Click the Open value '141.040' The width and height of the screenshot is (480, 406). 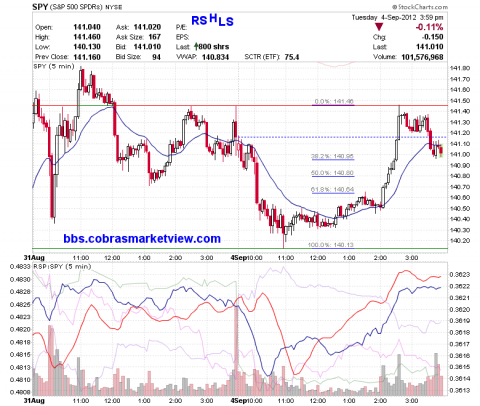point(87,27)
